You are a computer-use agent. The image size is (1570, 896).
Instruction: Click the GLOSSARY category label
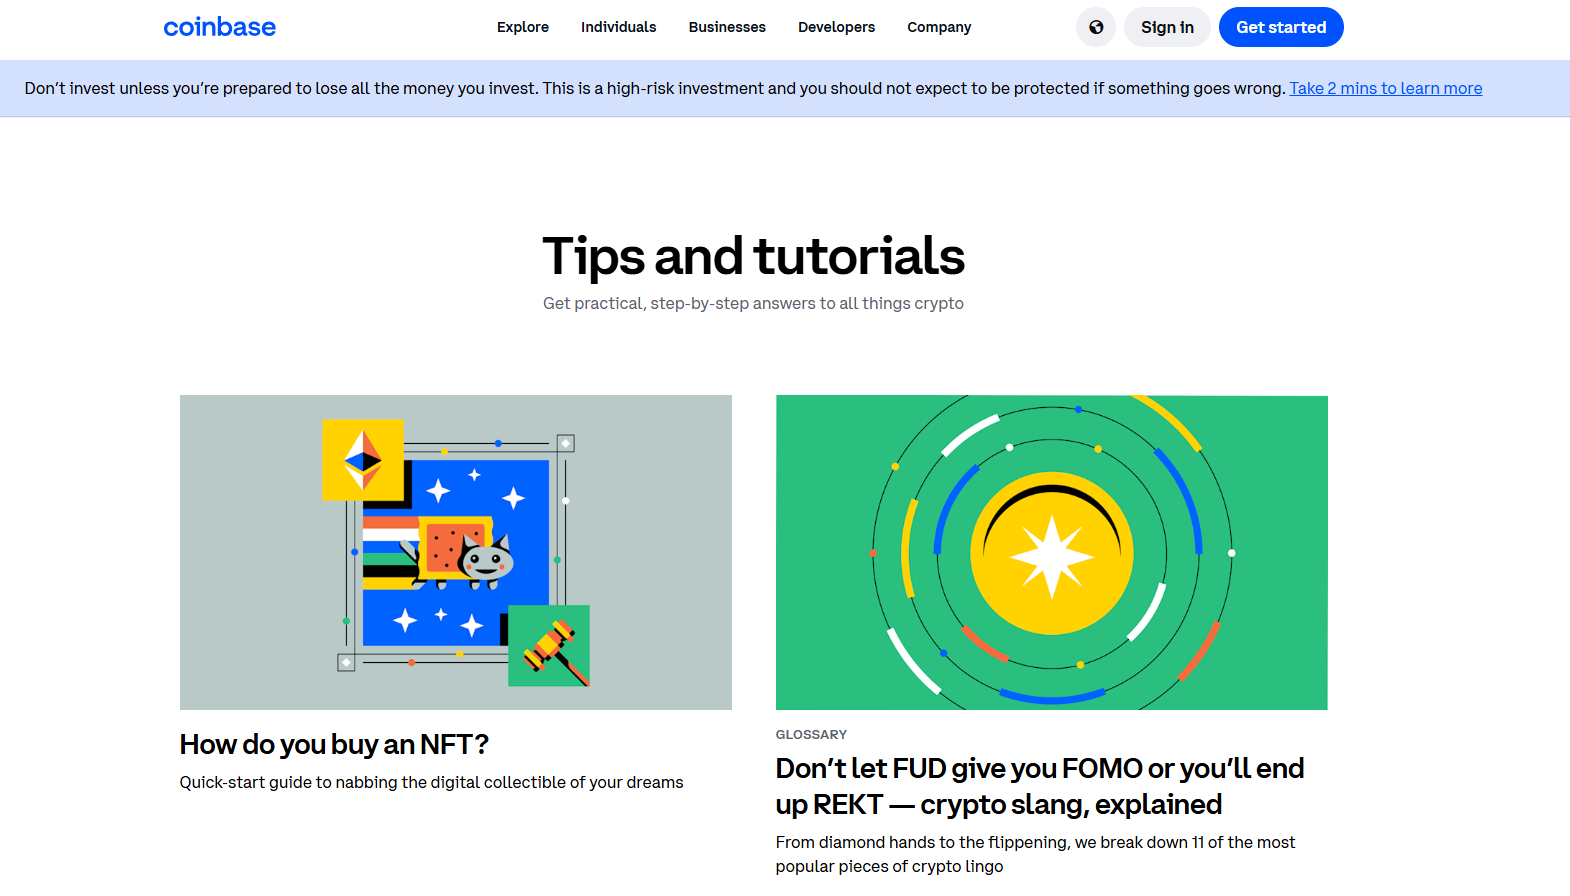[x=811, y=734]
